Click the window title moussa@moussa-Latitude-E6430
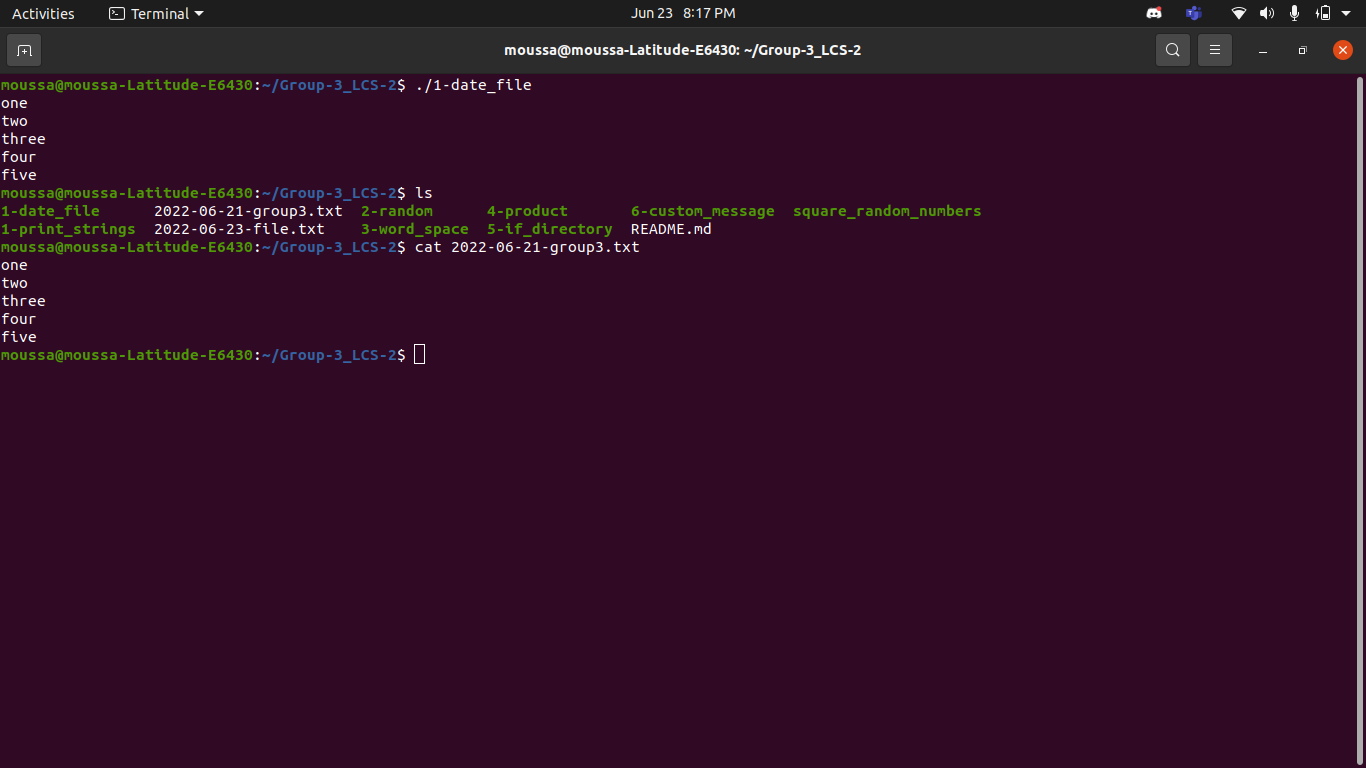The height and width of the screenshot is (768, 1366). coord(683,49)
